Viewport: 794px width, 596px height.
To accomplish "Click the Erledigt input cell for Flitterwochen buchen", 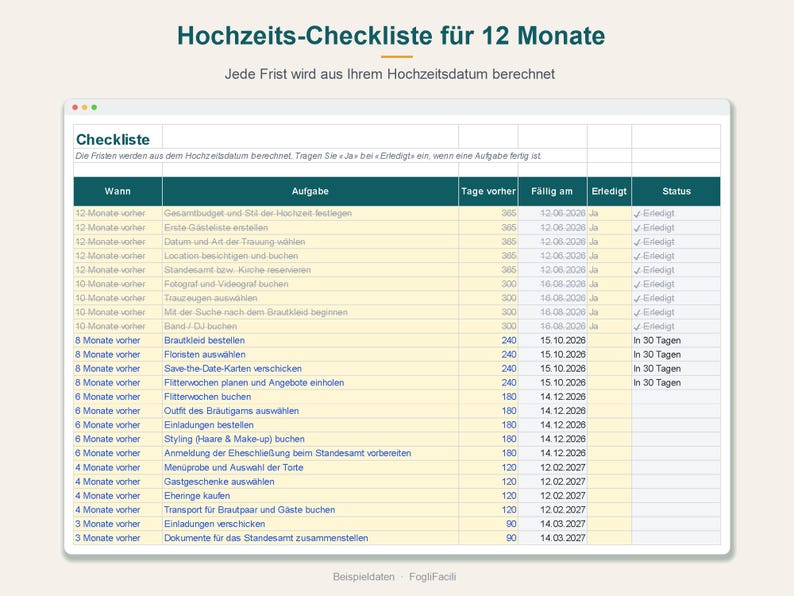I will [609, 396].
